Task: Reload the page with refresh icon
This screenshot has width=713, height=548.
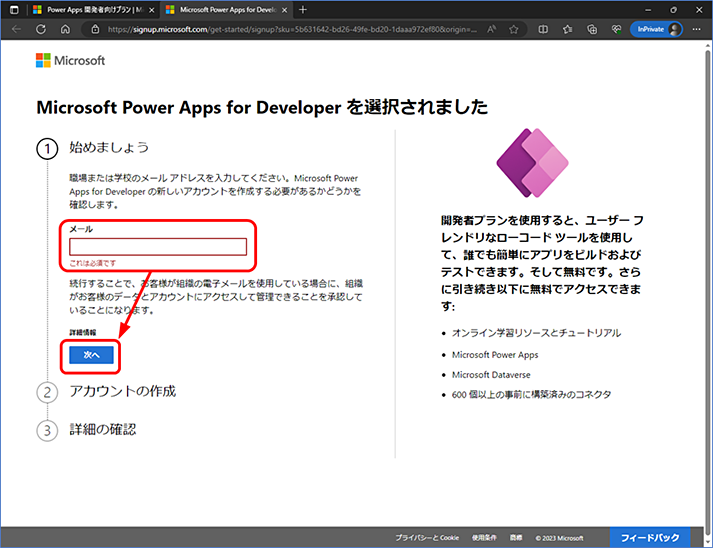Action: 41,29
